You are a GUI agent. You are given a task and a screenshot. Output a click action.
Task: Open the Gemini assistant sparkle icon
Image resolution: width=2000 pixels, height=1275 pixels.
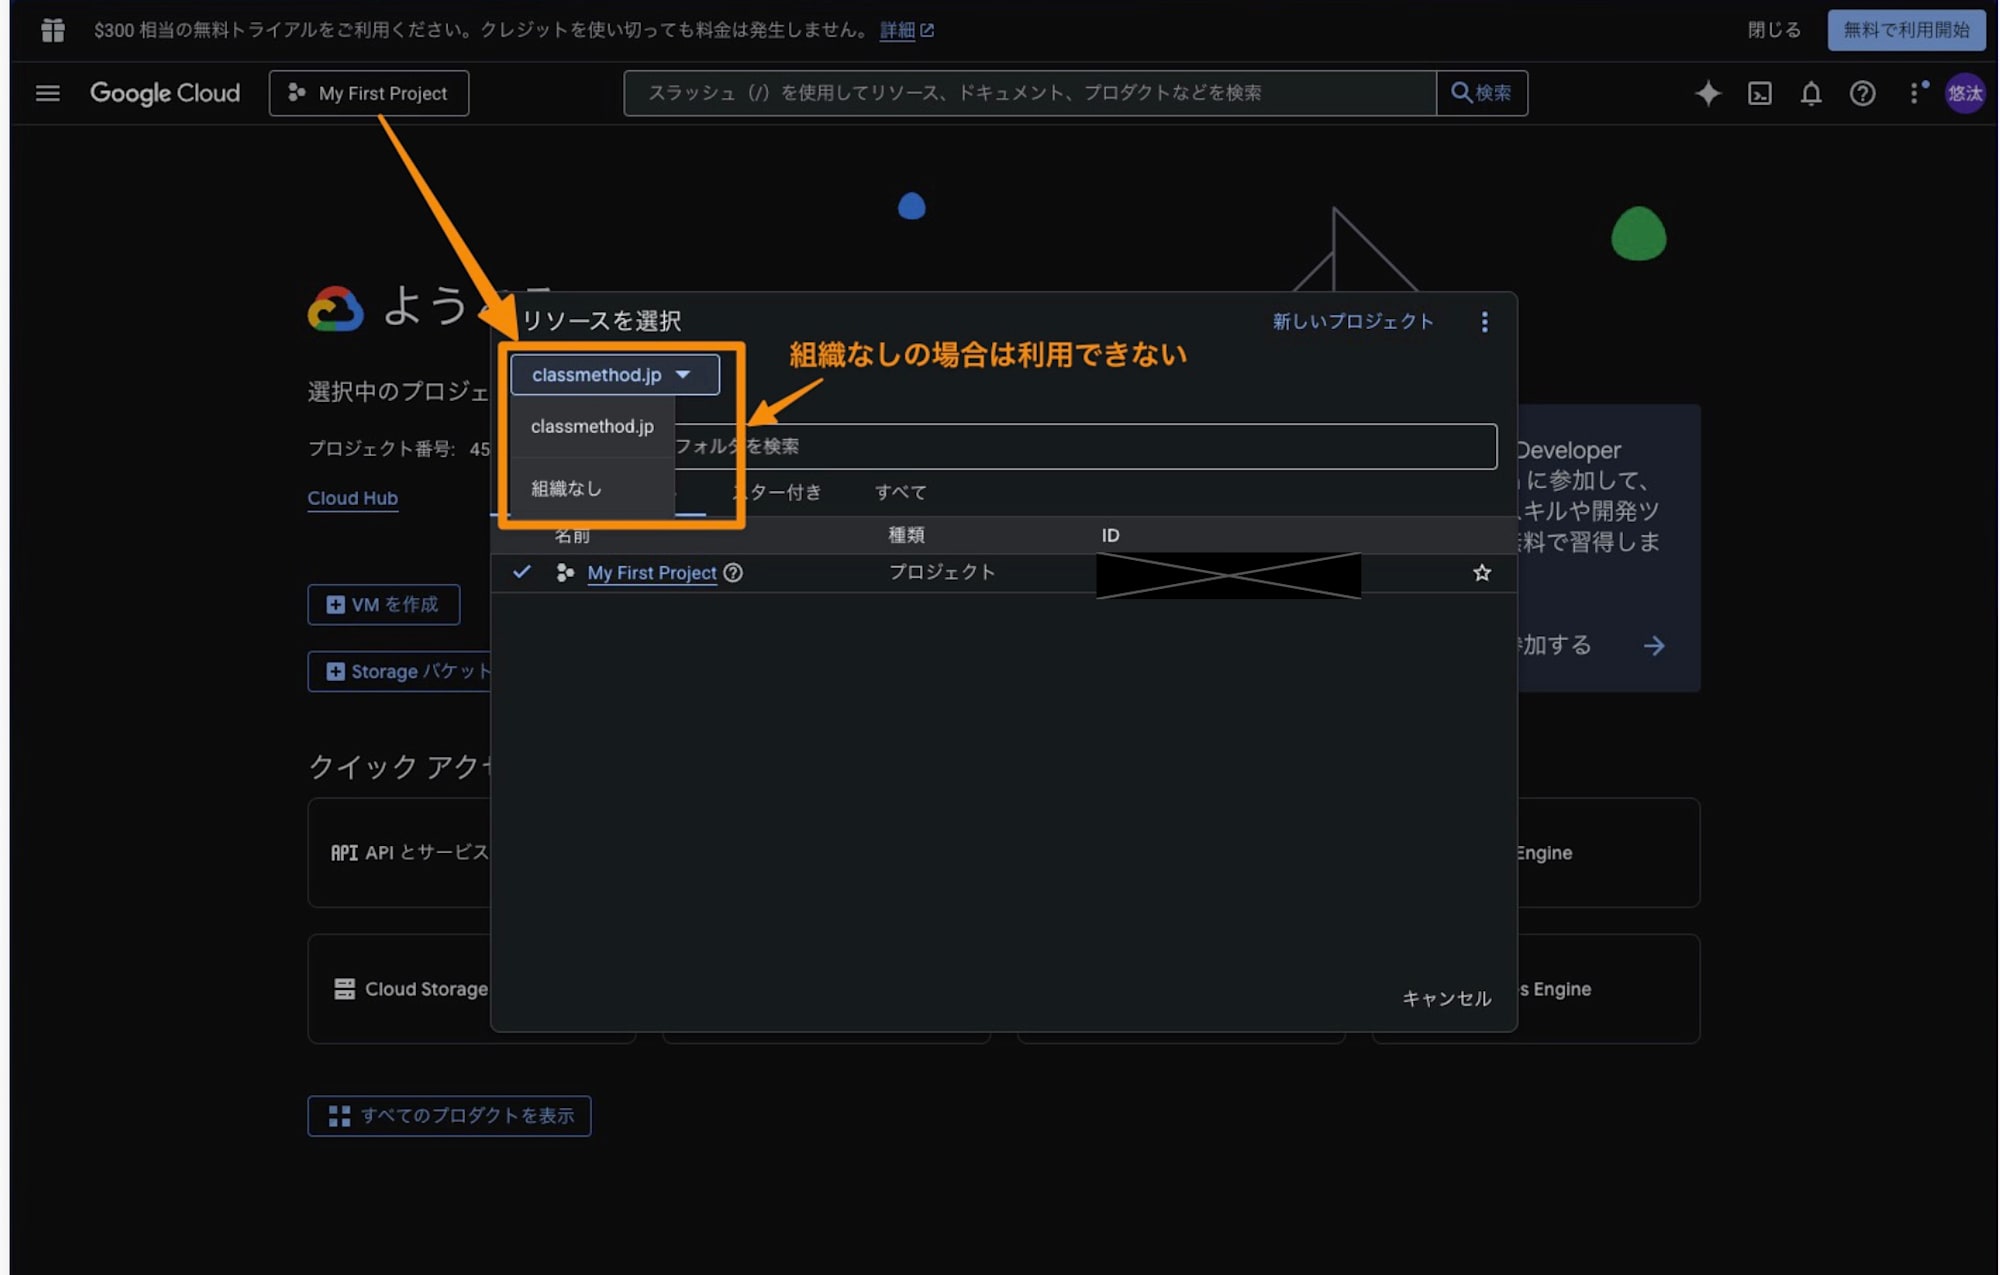[1709, 93]
